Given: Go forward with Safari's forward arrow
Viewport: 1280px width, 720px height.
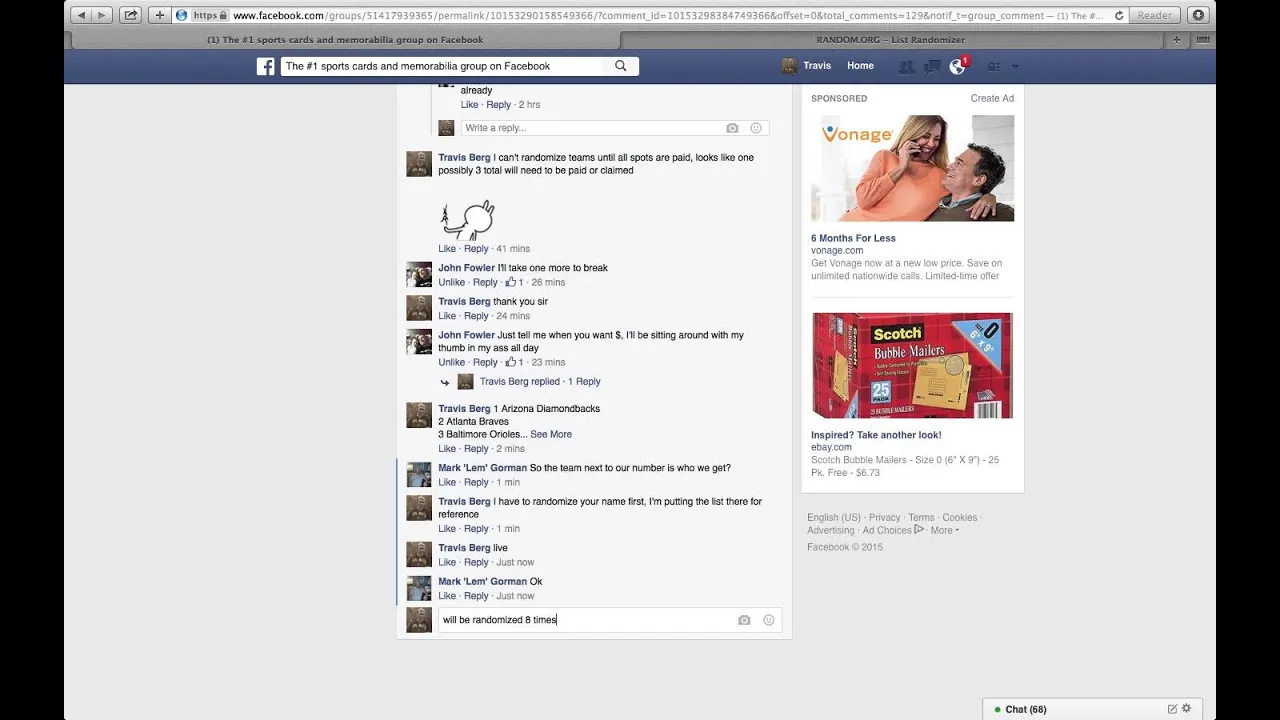Looking at the screenshot, I should coord(102,15).
